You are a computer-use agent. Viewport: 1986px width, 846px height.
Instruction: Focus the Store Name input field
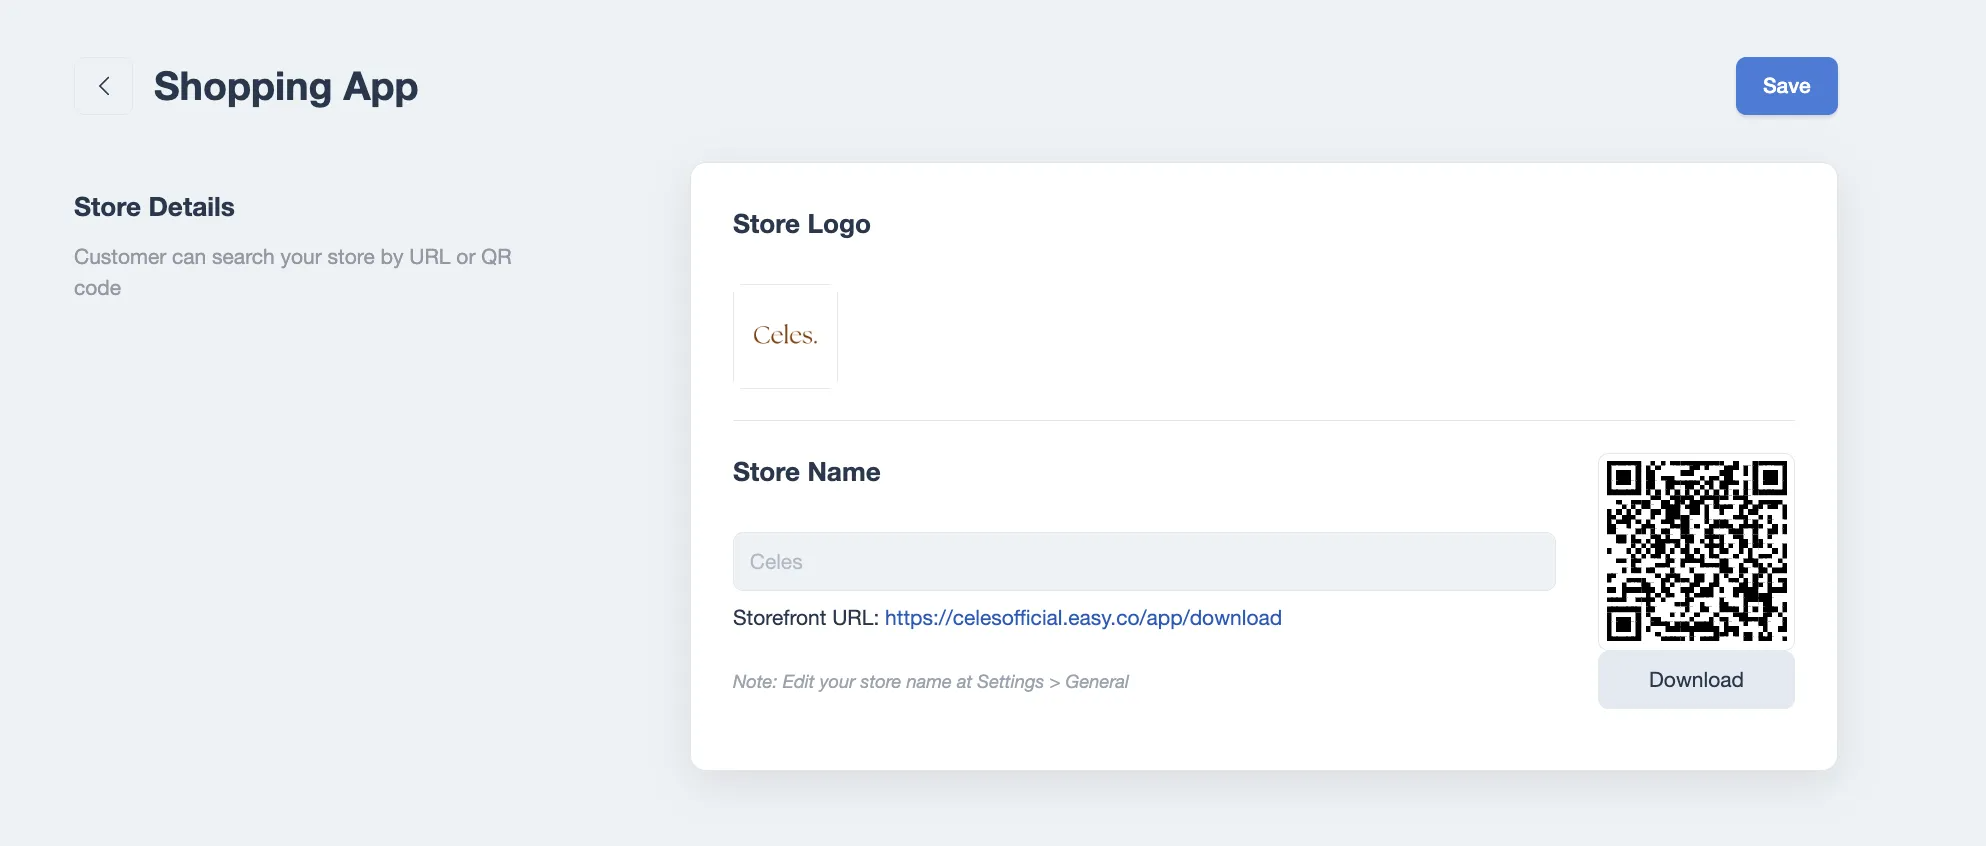(1143, 561)
